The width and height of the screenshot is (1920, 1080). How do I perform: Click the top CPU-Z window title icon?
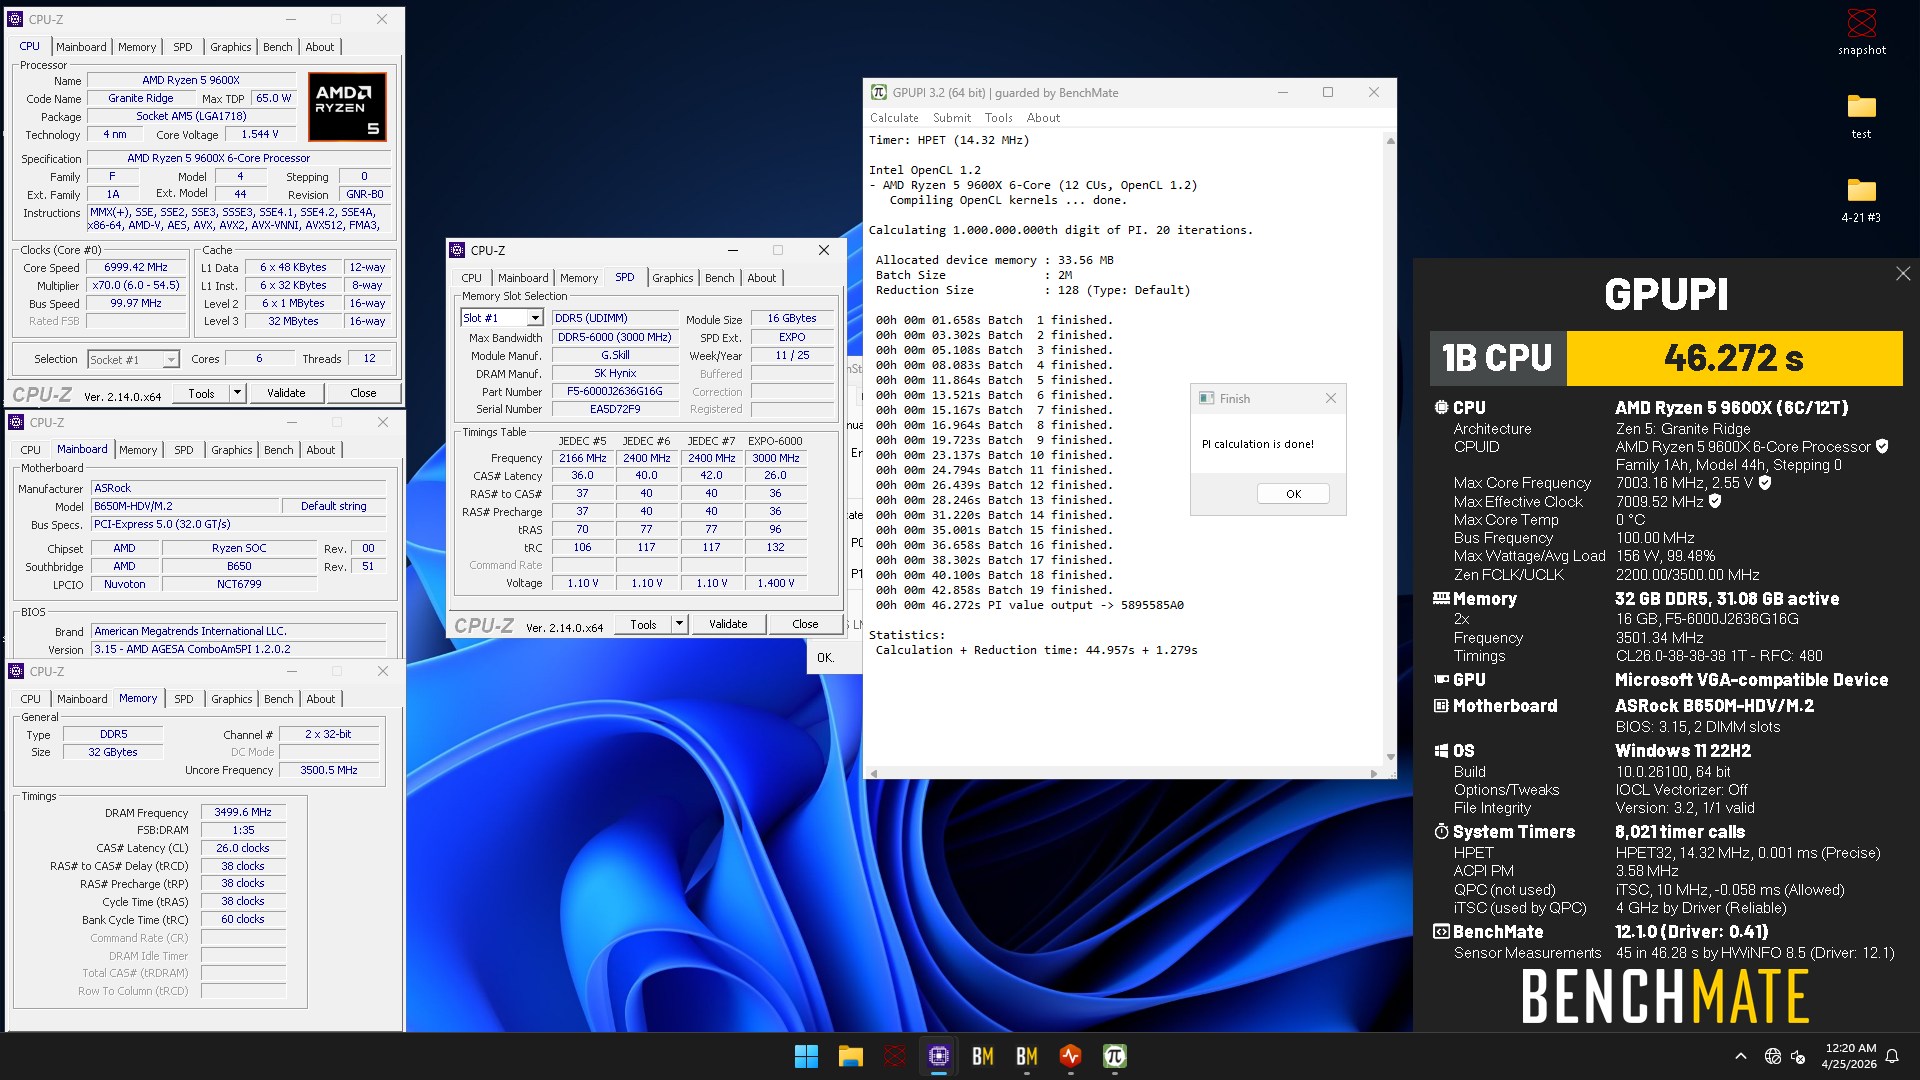[x=15, y=19]
